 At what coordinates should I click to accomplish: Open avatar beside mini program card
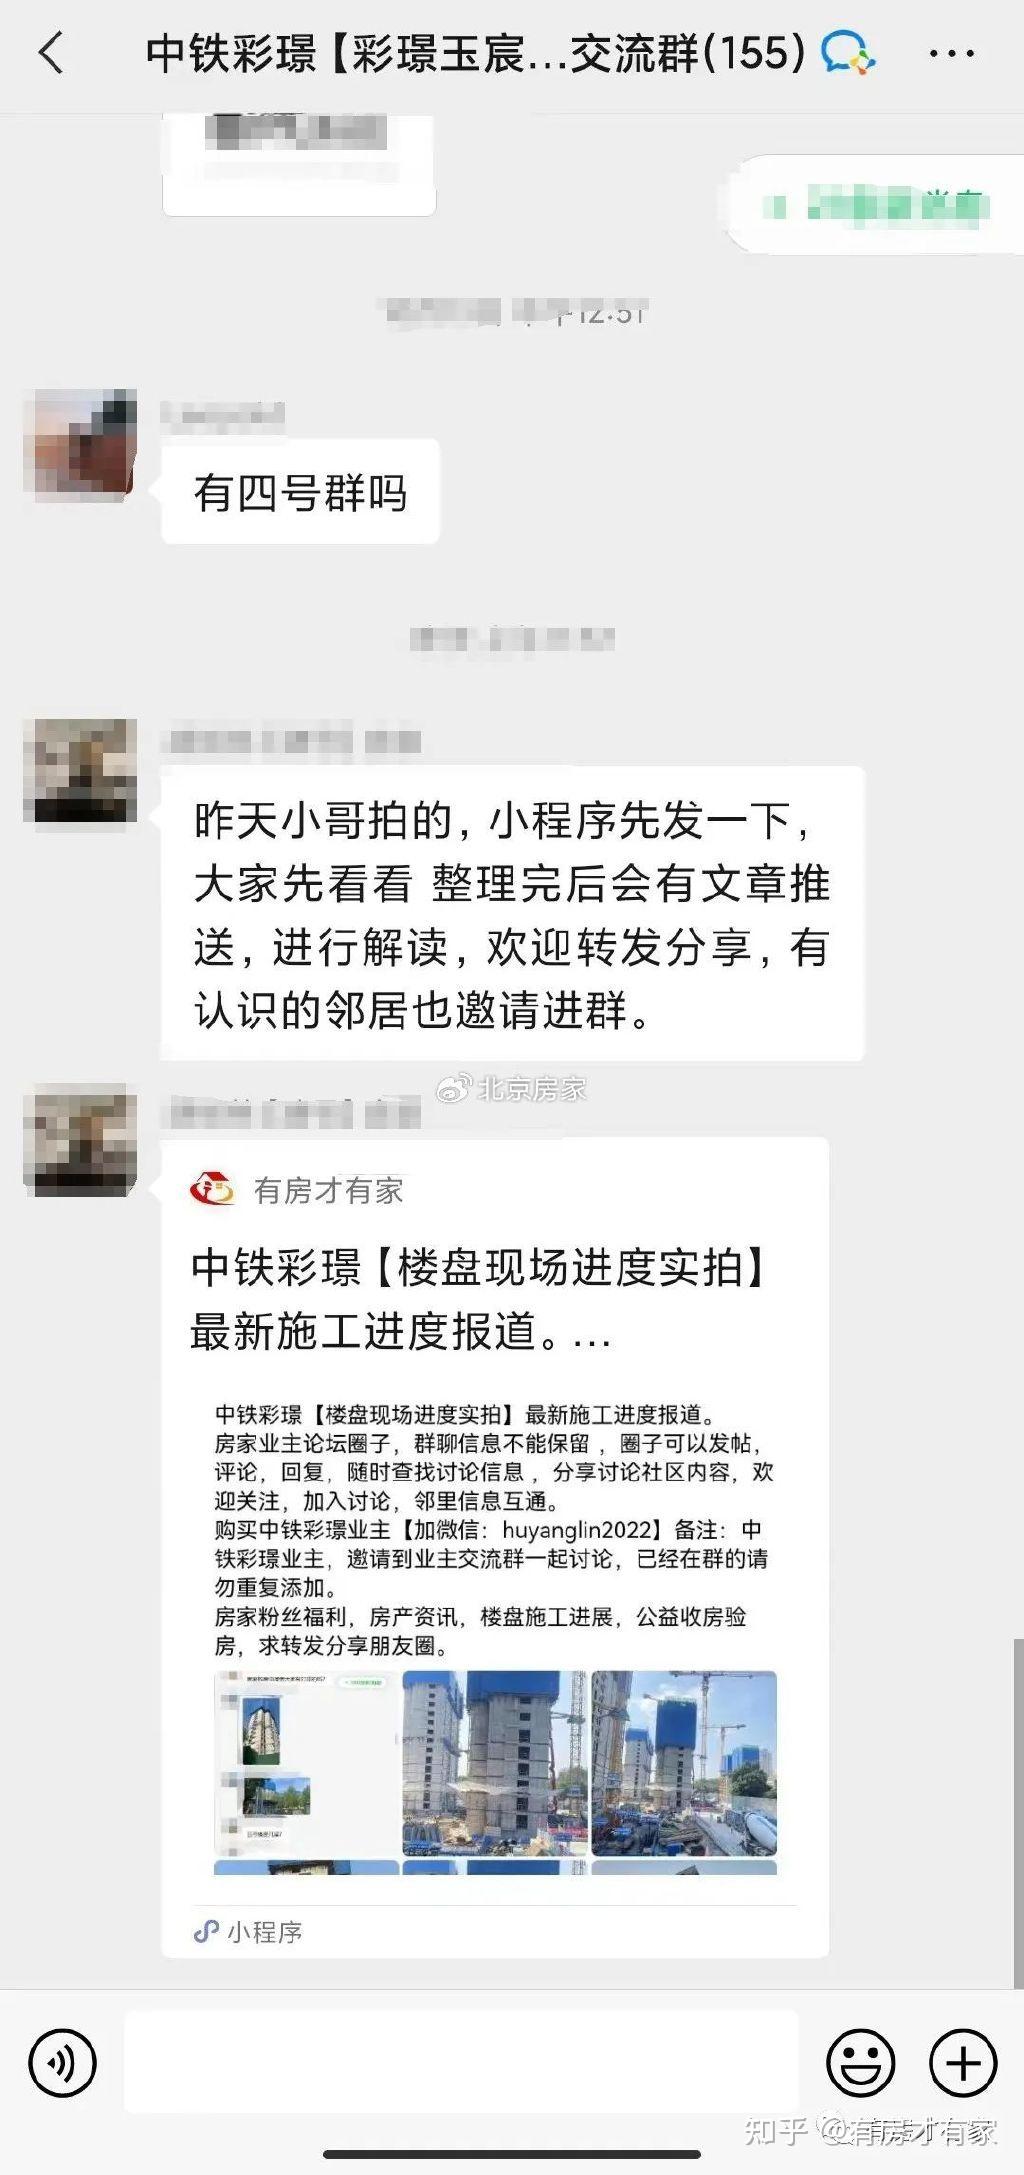click(80, 1139)
